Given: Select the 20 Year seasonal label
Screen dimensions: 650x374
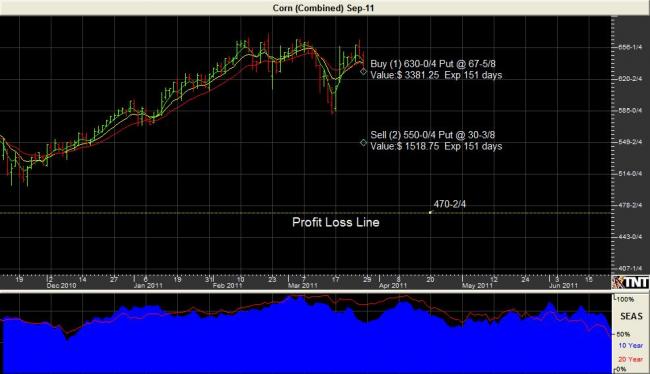Looking at the screenshot, I should (x=631, y=359).
